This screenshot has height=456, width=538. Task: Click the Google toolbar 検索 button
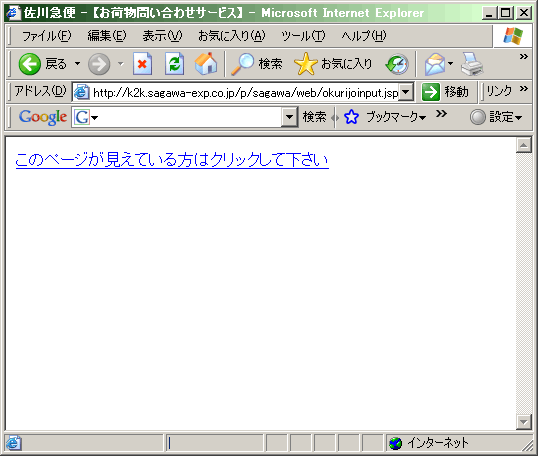click(x=314, y=117)
